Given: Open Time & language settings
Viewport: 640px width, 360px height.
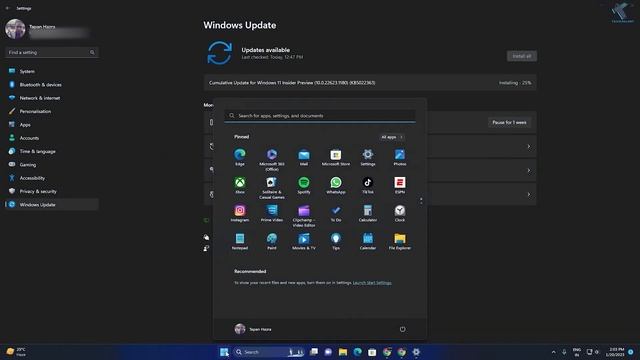Looking at the screenshot, I should click(x=51, y=151).
